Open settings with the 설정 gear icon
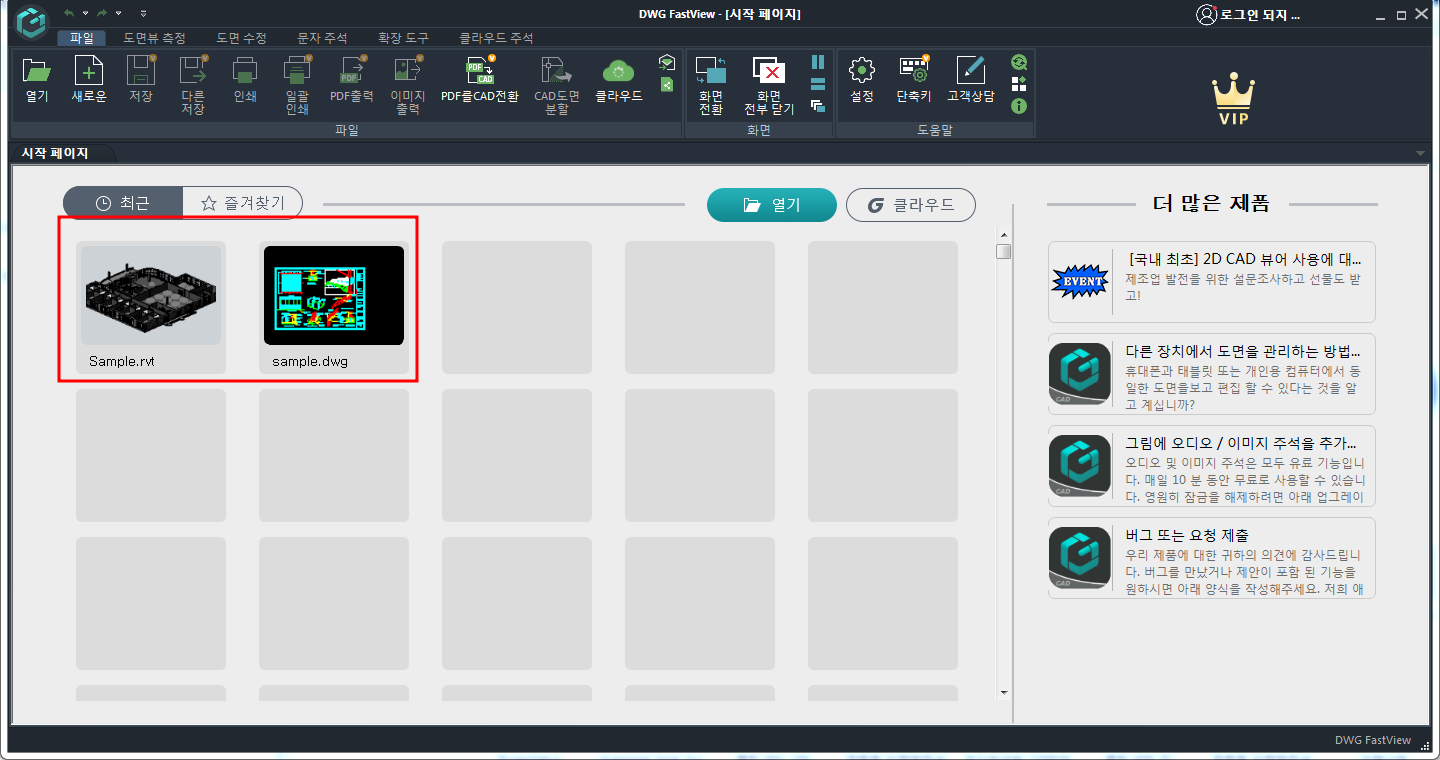Viewport: 1440px width, 760px height. tap(861, 80)
